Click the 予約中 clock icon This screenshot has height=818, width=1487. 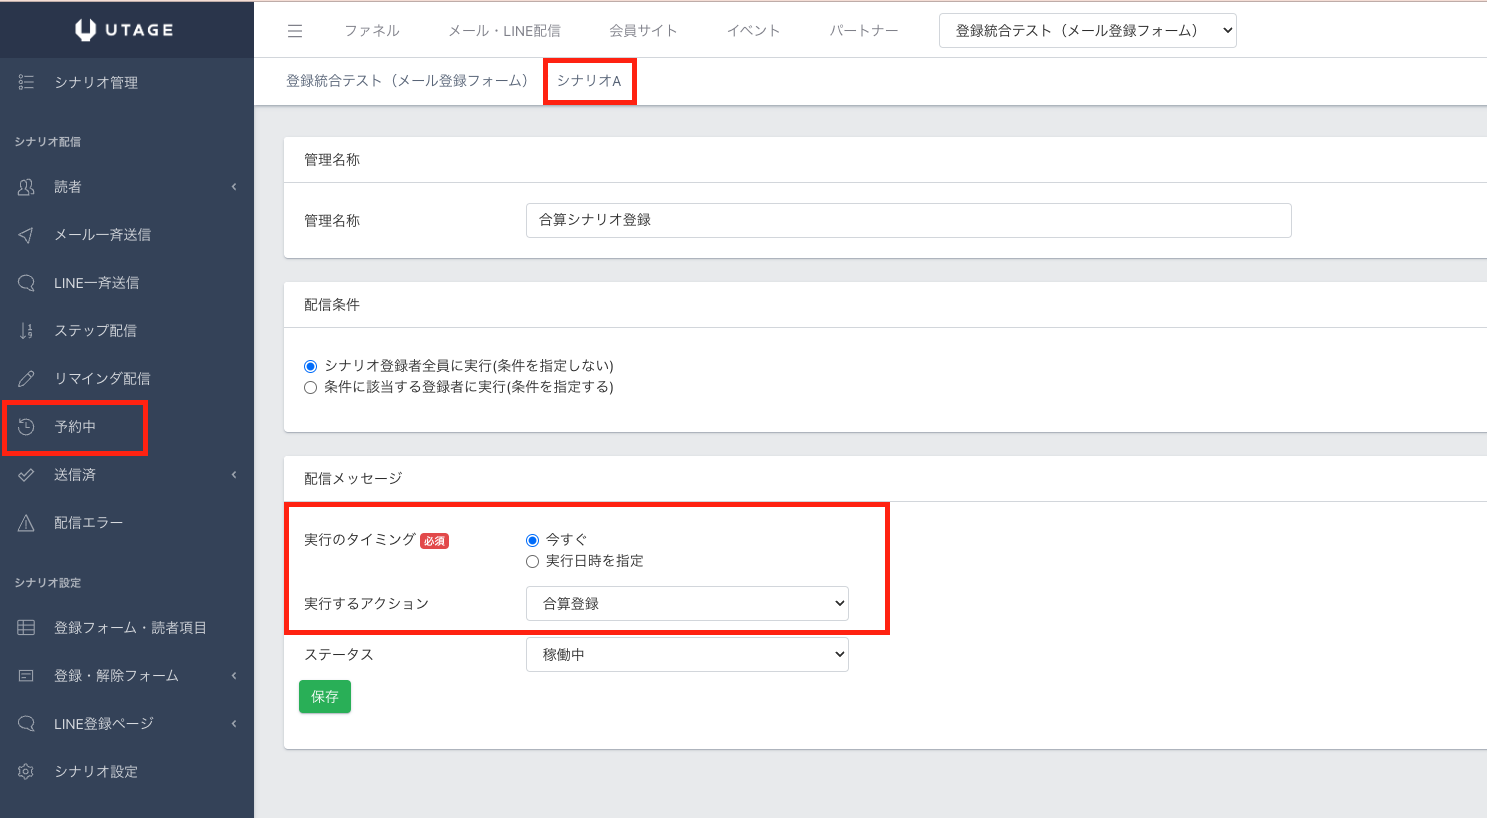click(x=27, y=427)
